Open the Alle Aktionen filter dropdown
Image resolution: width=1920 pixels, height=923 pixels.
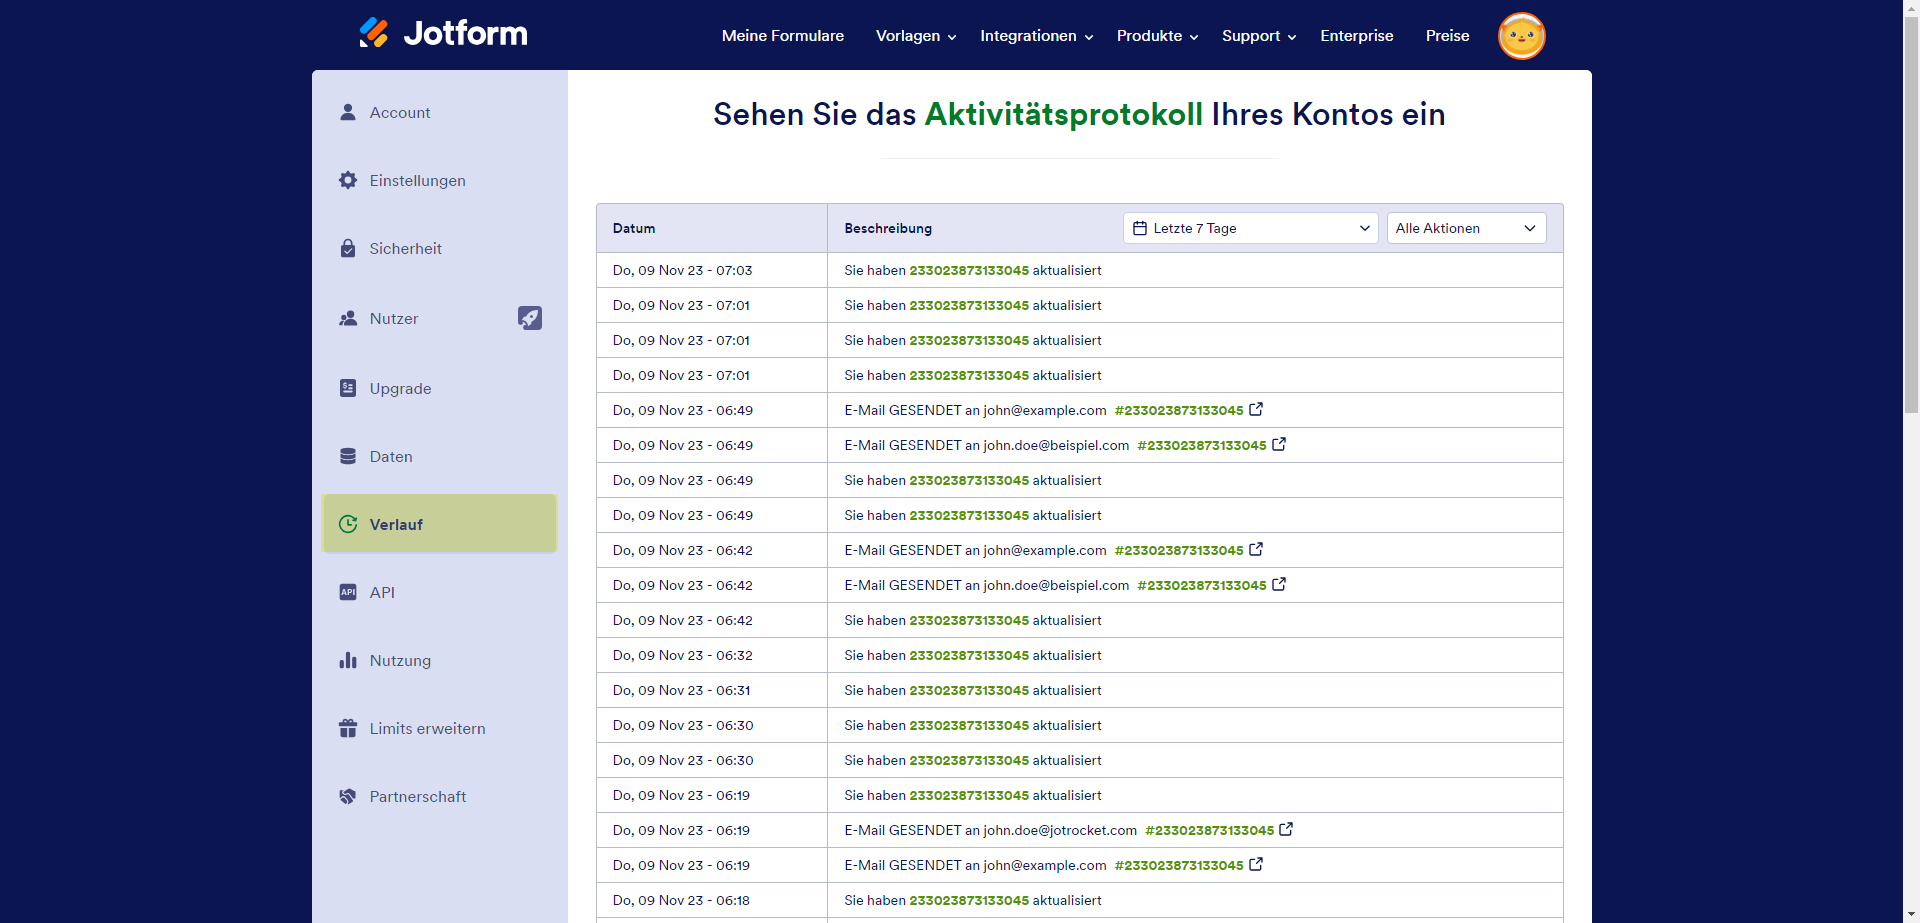click(1465, 228)
